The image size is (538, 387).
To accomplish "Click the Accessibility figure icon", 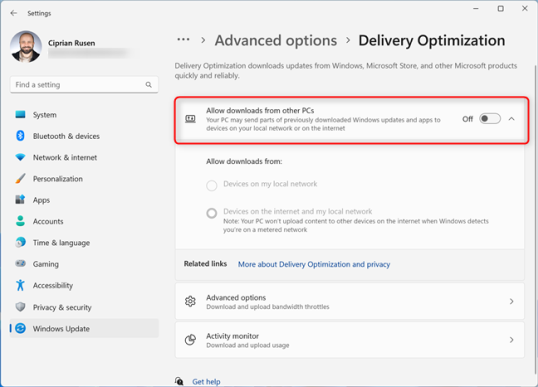I will click(x=20, y=285).
